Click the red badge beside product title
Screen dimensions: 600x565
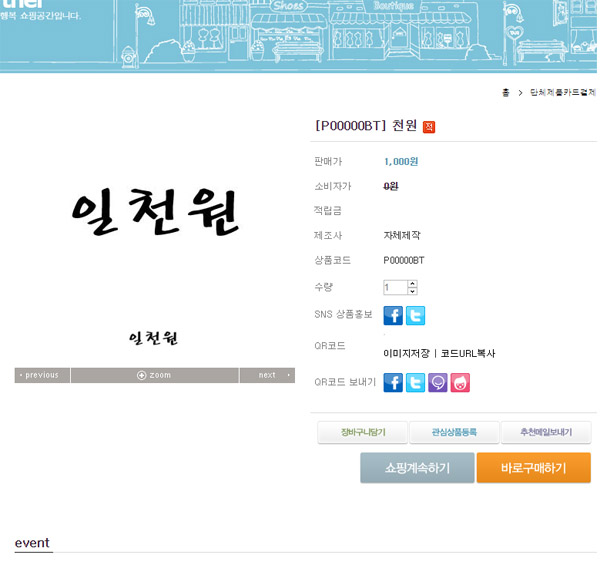coord(429,127)
